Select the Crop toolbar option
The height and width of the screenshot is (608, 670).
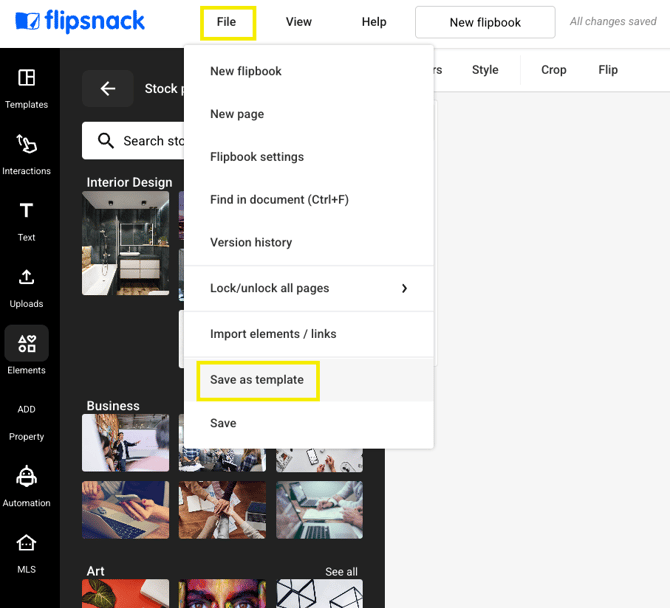(553, 70)
